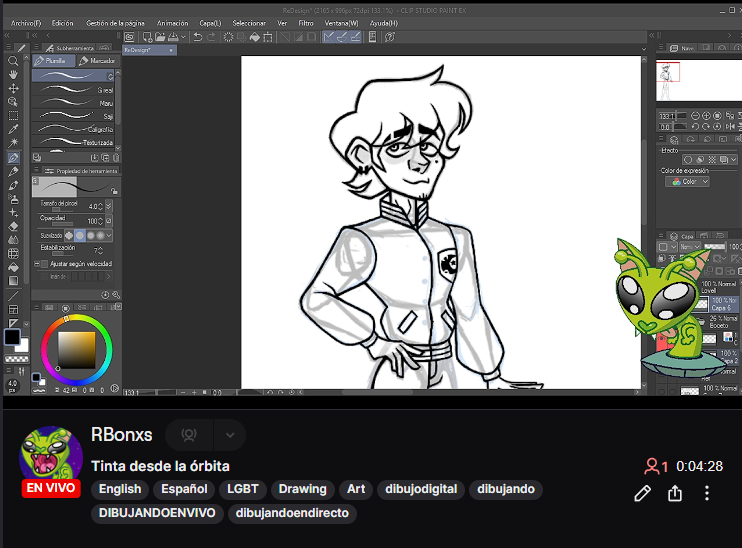Toggle notification bell for RBonxs

[189, 435]
